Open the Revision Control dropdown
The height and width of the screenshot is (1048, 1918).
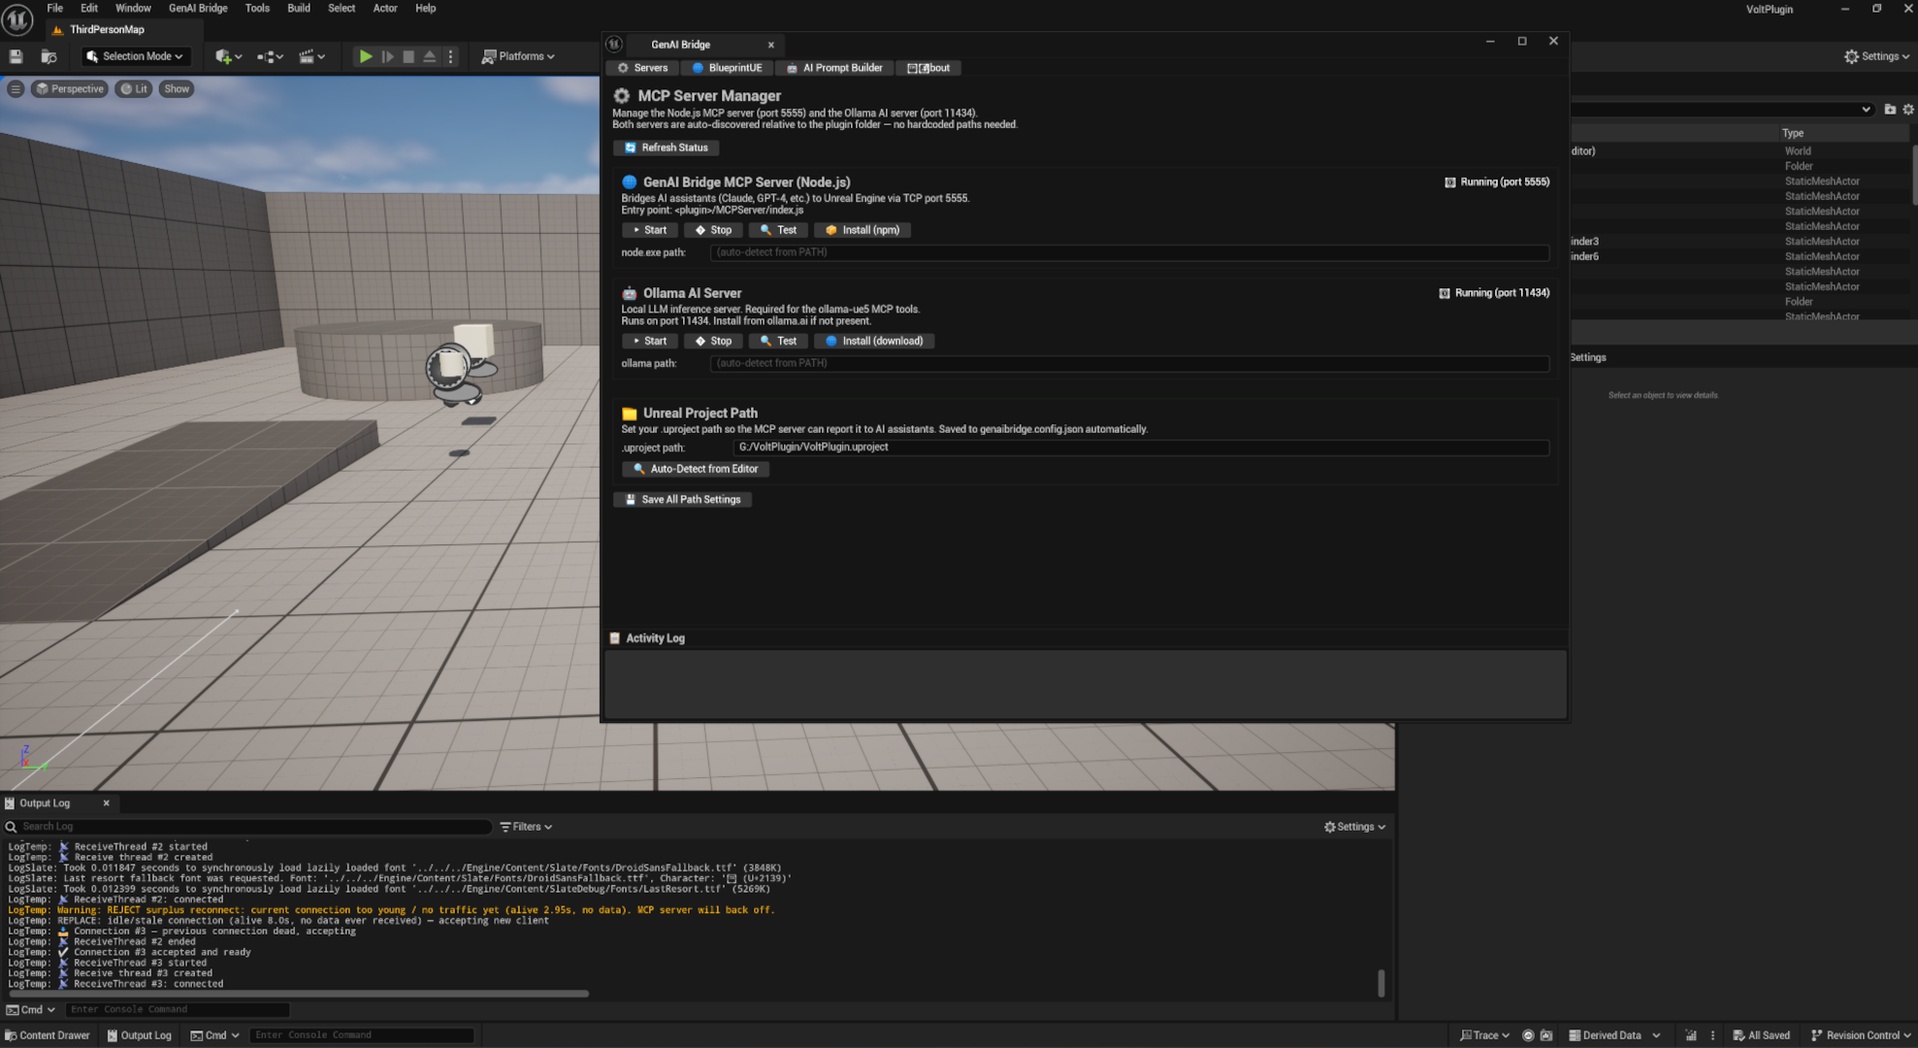(1860, 1036)
